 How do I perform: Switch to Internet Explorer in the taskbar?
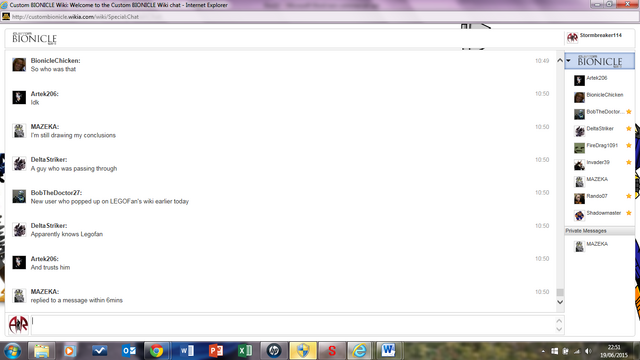tap(359, 351)
